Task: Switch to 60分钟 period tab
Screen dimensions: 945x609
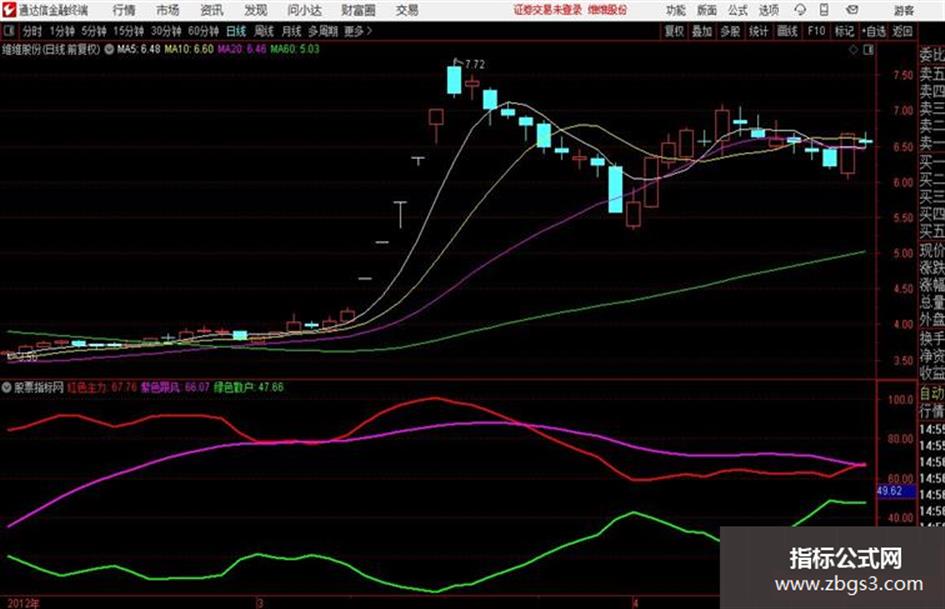Action: click(203, 31)
